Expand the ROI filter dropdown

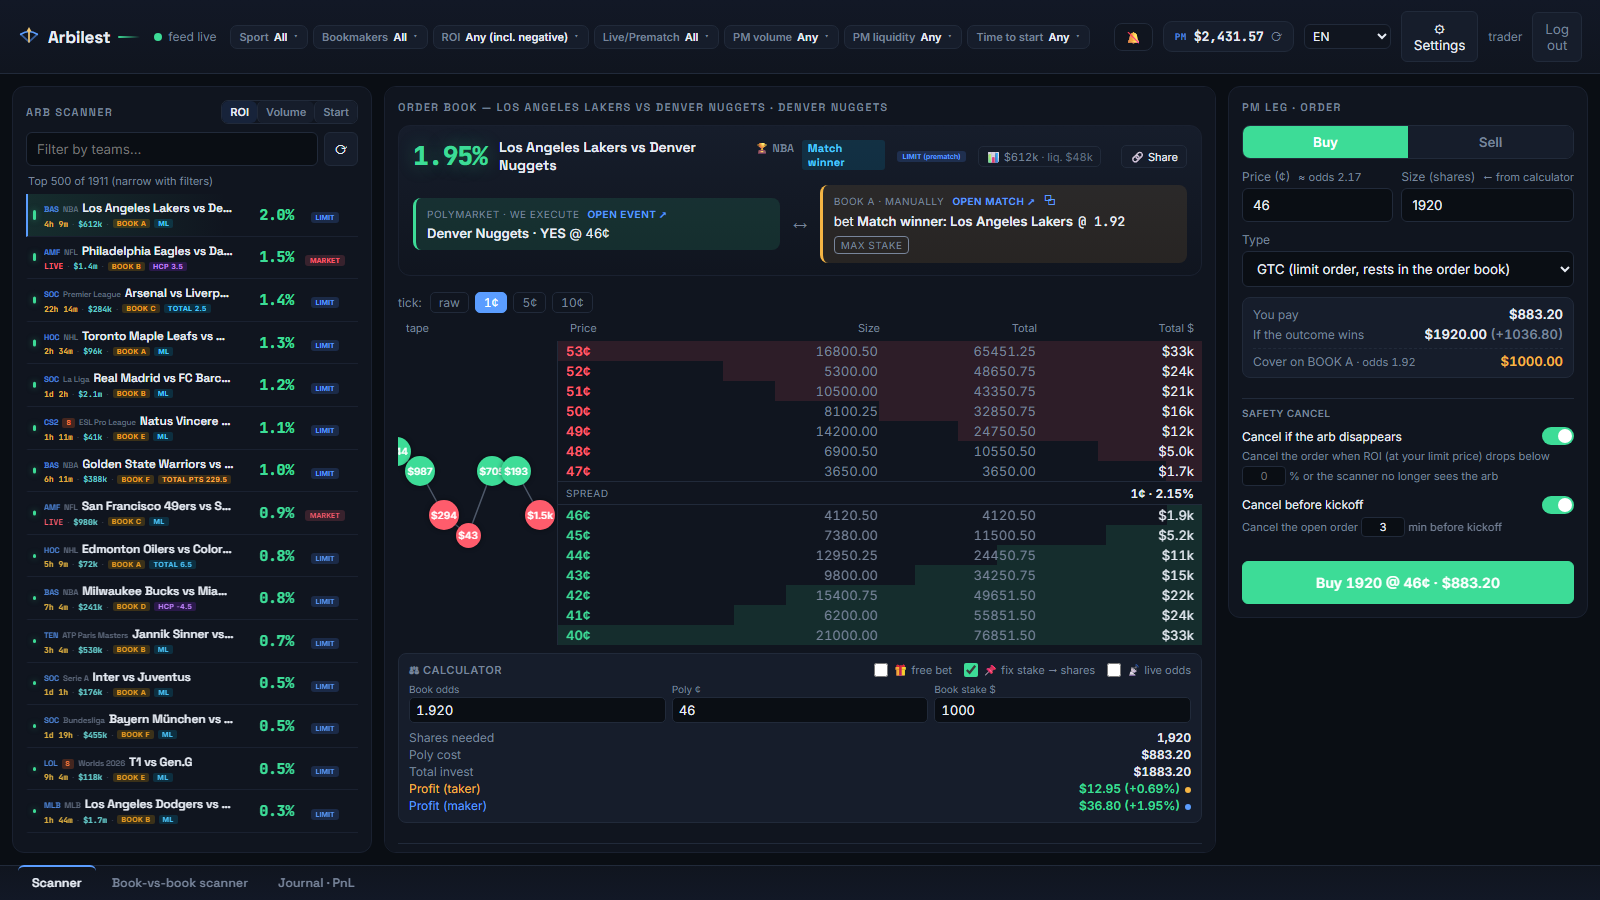click(x=510, y=37)
